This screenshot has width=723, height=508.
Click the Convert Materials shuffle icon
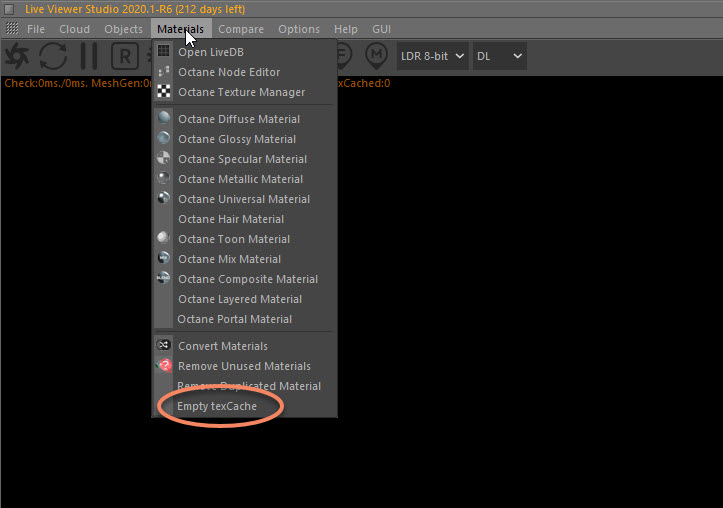(164, 345)
